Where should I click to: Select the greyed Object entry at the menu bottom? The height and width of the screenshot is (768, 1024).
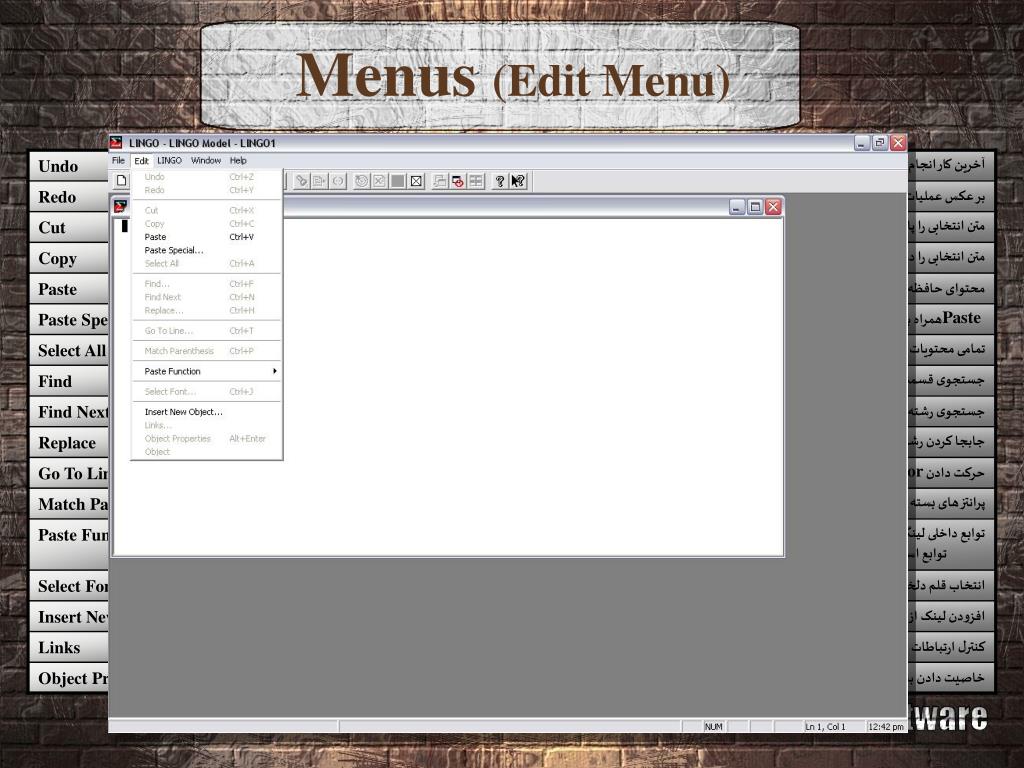point(206,452)
